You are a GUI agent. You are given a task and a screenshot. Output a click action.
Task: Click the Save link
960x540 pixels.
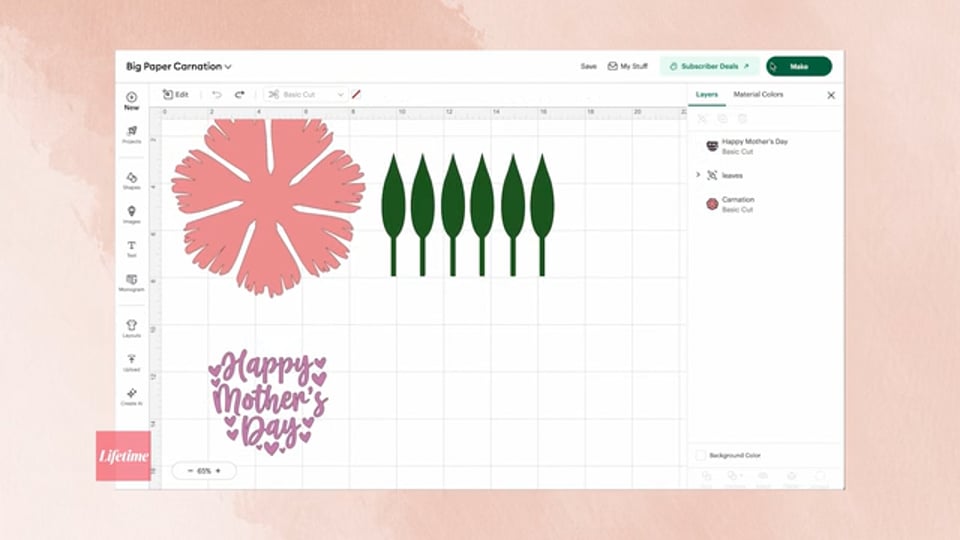(x=588, y=66)
